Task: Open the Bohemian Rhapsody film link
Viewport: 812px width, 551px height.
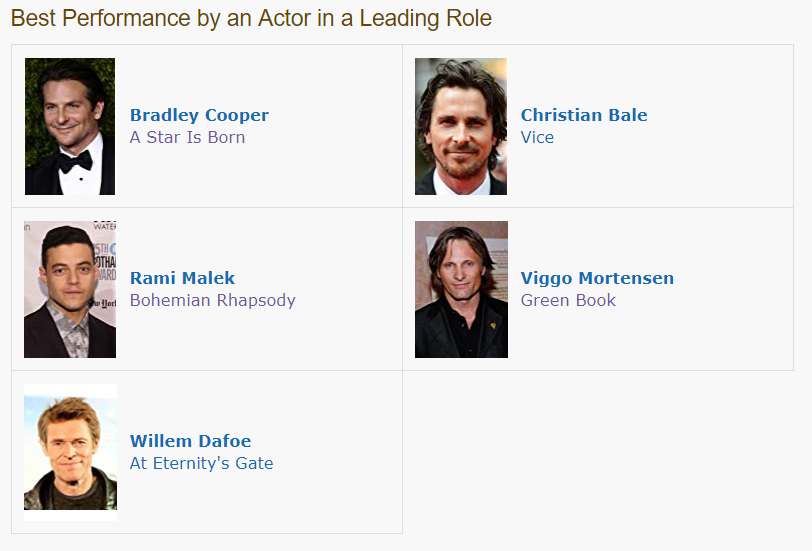Action: pos(212,300)
